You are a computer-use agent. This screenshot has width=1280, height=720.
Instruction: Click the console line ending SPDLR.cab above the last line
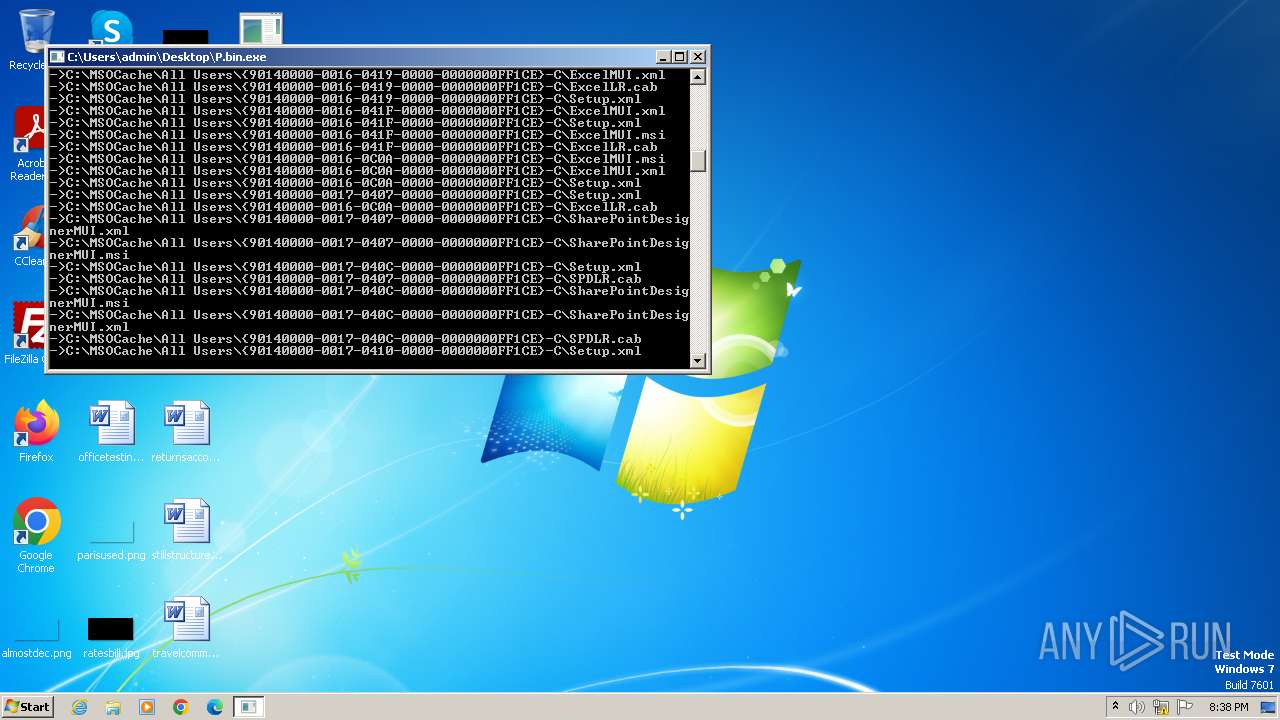tap(347, 339)
